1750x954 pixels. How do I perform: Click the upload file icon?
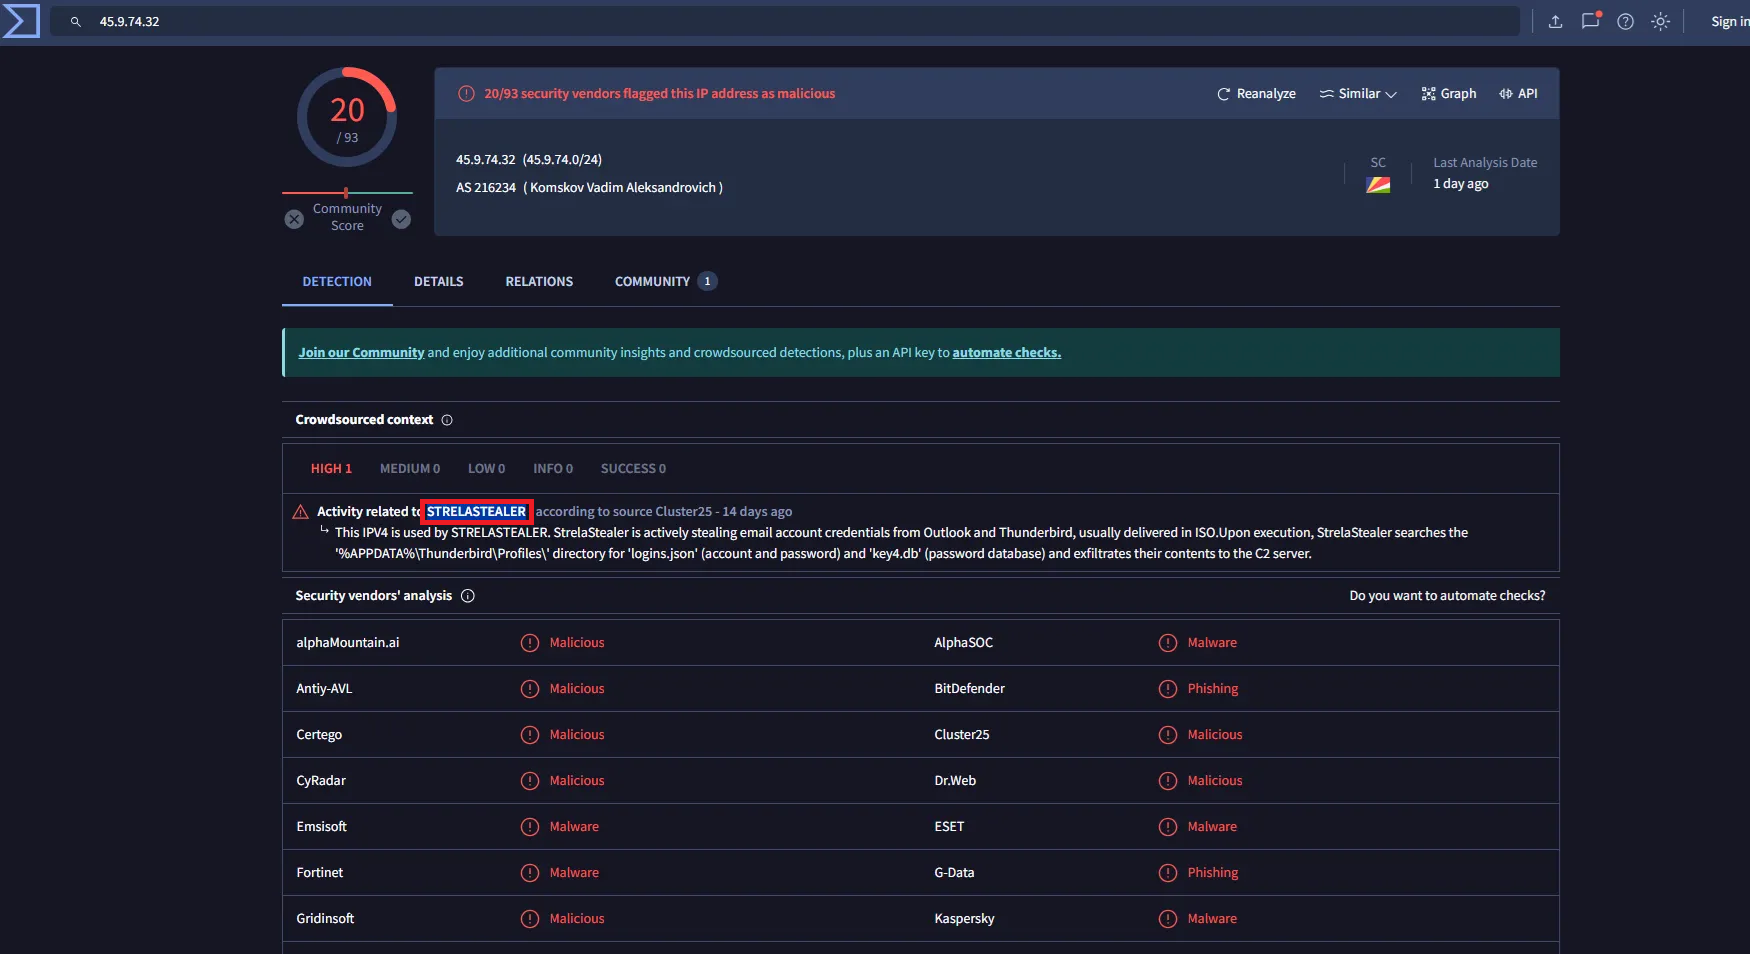coord(1555,21)
